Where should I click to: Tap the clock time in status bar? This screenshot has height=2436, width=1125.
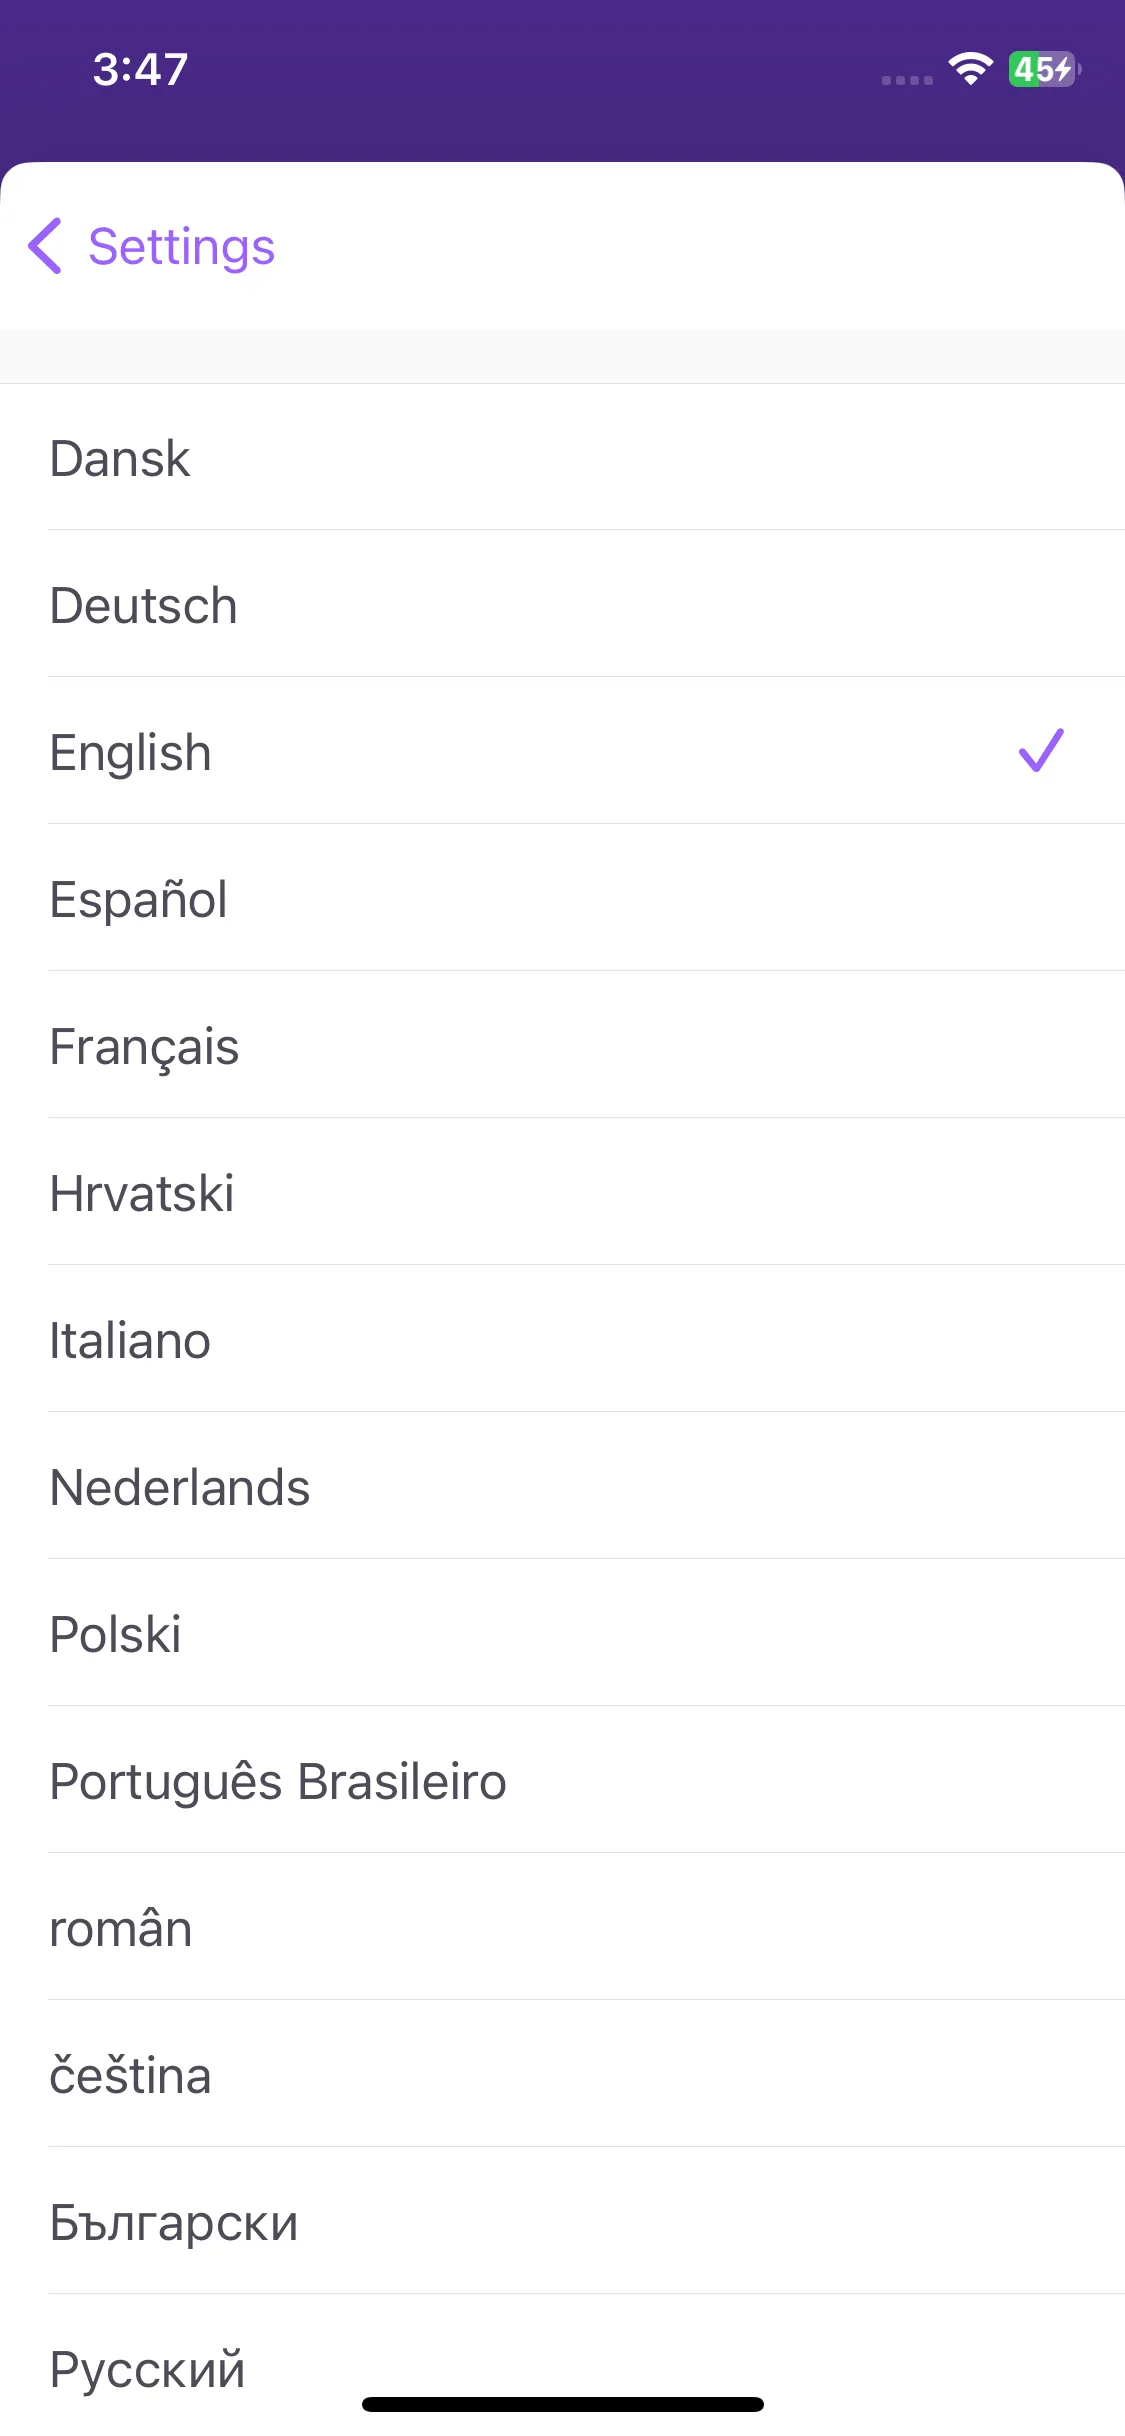[x=141, y=69]
